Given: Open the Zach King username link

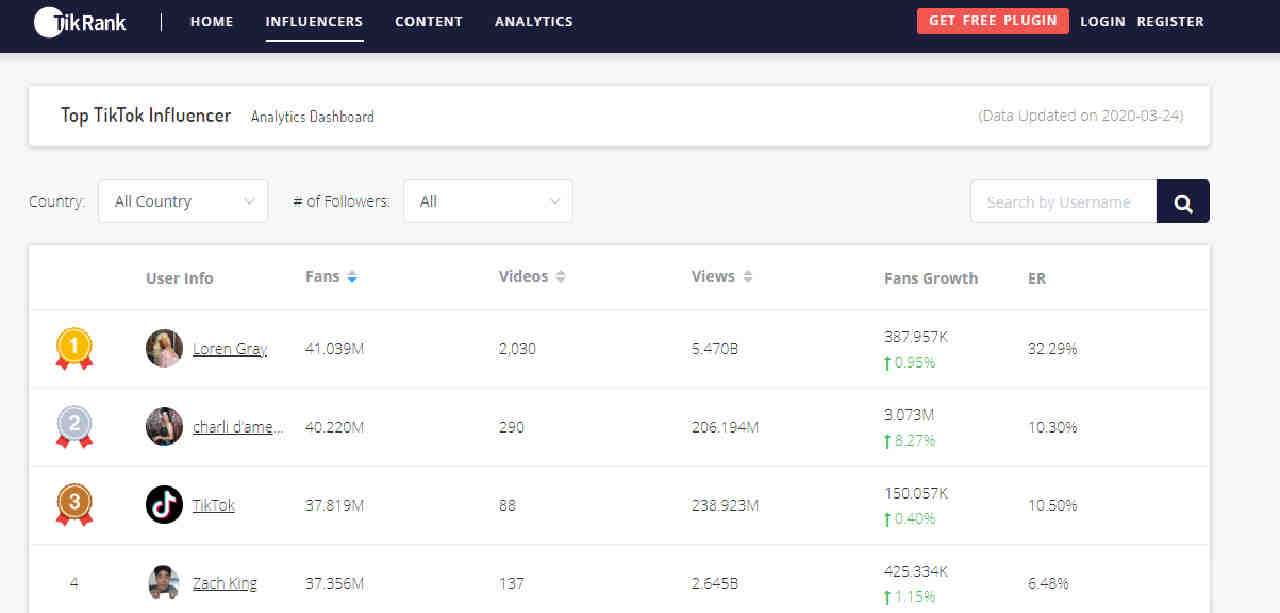Looking at the screenshot, I should tap(225, 583).
